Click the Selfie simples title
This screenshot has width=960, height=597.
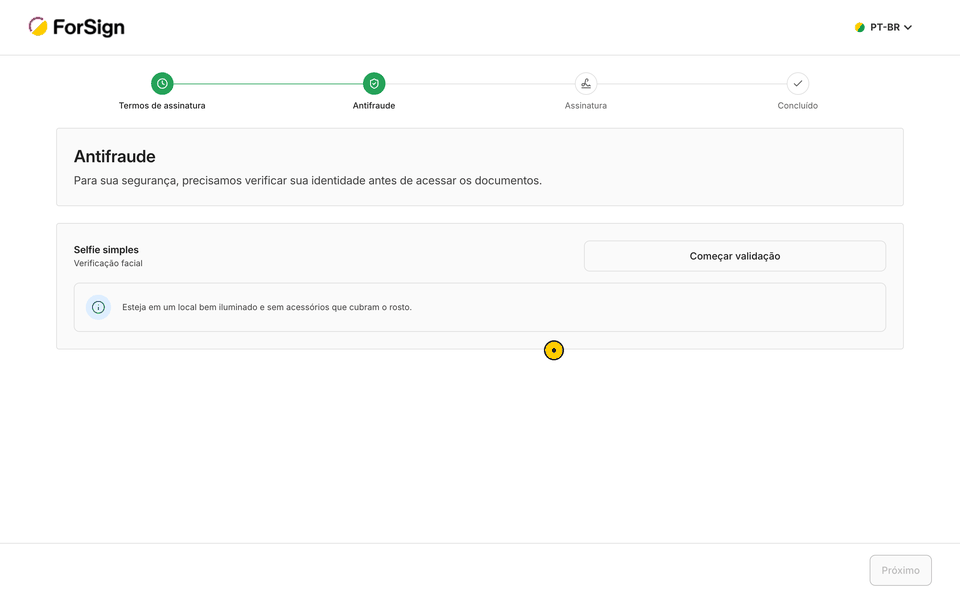106,249
